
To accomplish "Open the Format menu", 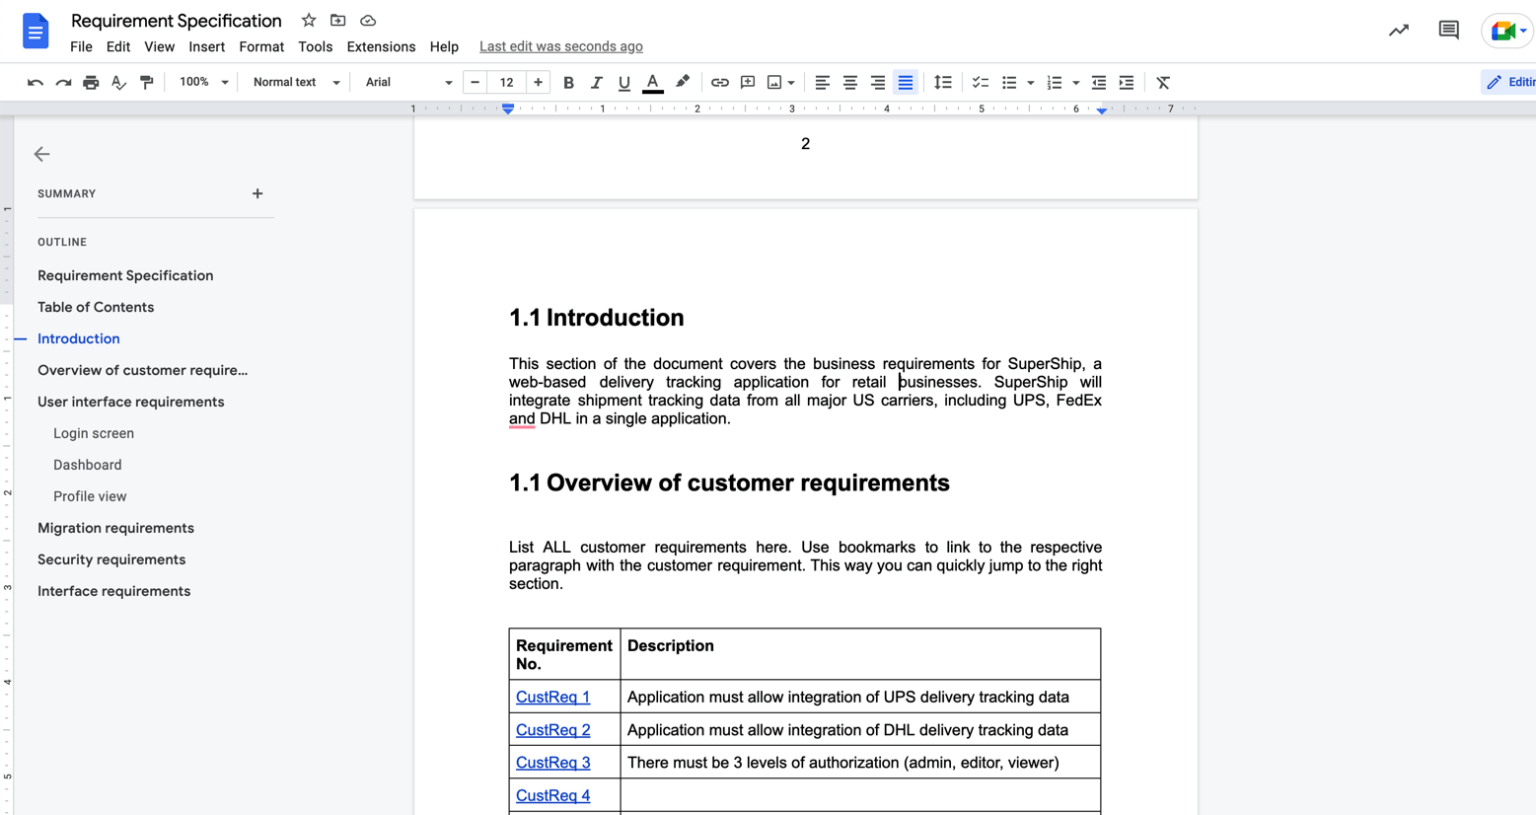I will click(261, 46).
